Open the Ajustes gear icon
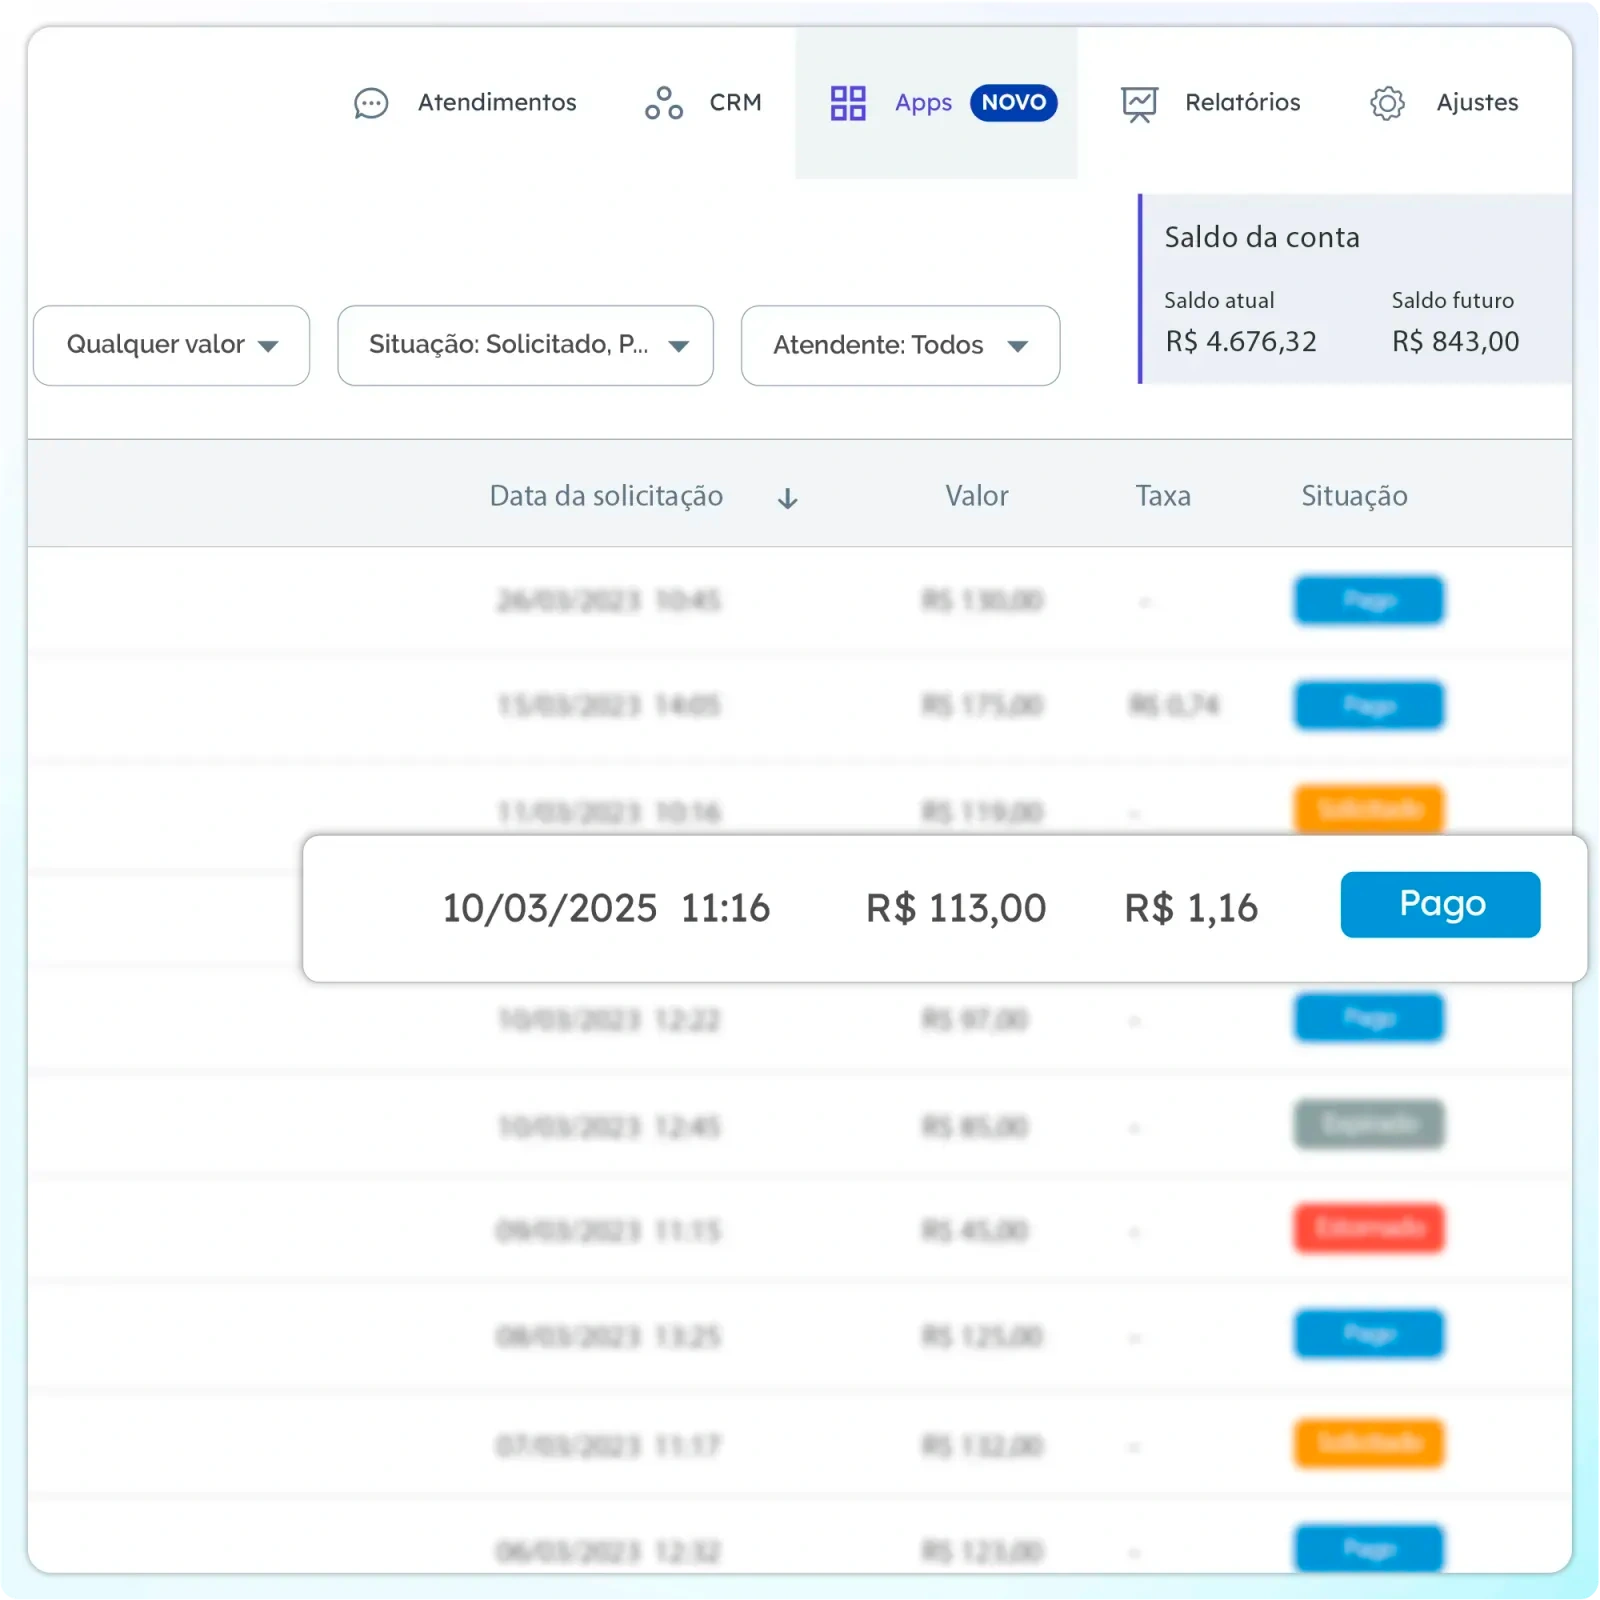The height and width of the screenshot is (1600, 1600). point(1387,103)
